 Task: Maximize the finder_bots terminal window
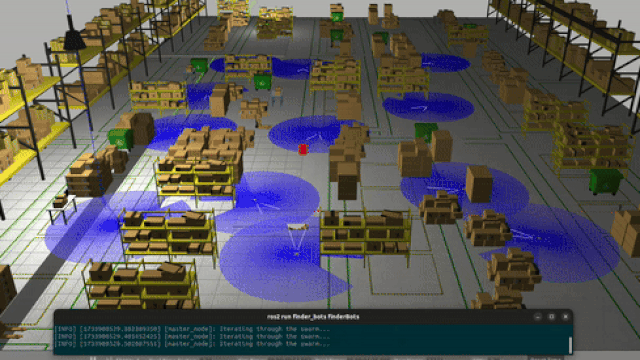(551, 317)
